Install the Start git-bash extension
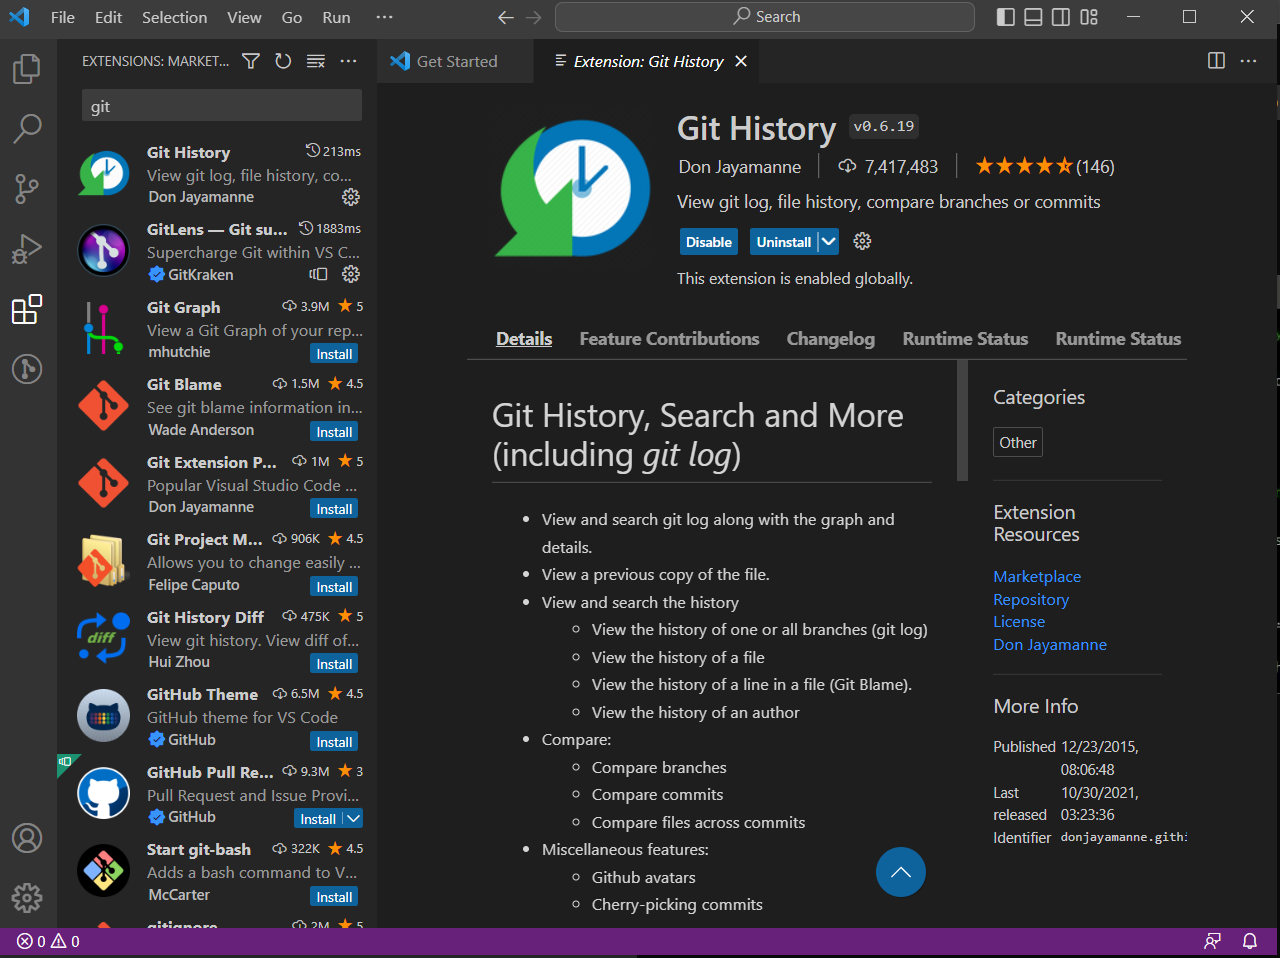This screenshot has height=958, width=1280. [x=334, y=897]
